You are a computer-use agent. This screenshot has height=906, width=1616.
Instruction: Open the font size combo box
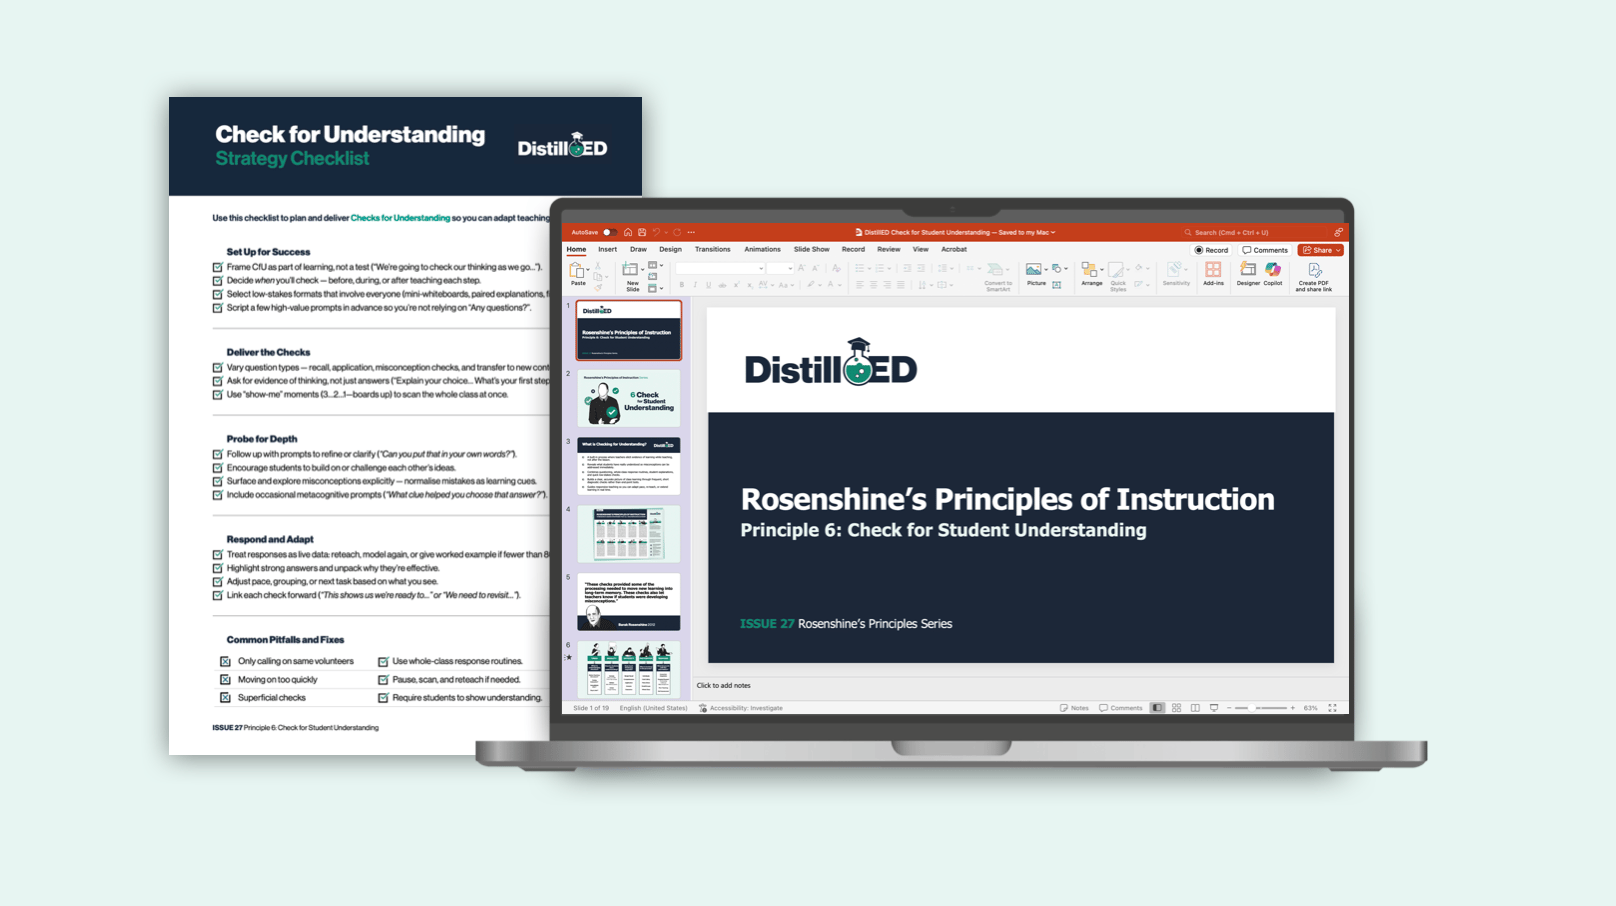click(780, 268)
